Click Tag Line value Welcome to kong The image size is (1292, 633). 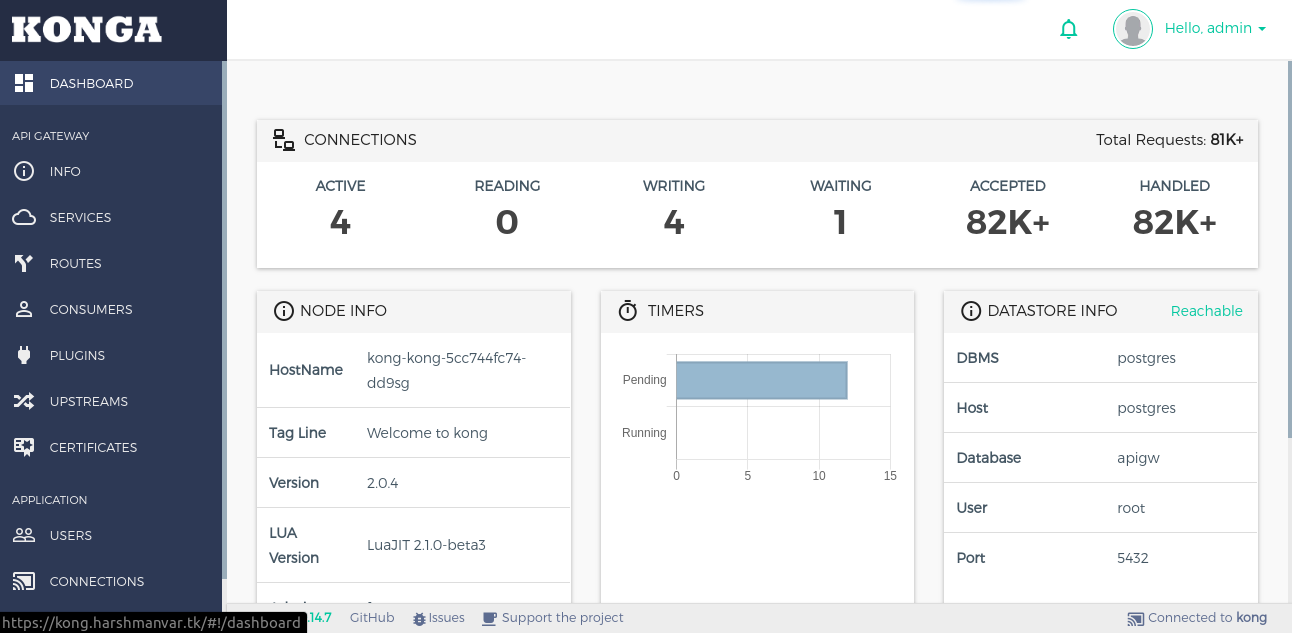pos(427,433)
